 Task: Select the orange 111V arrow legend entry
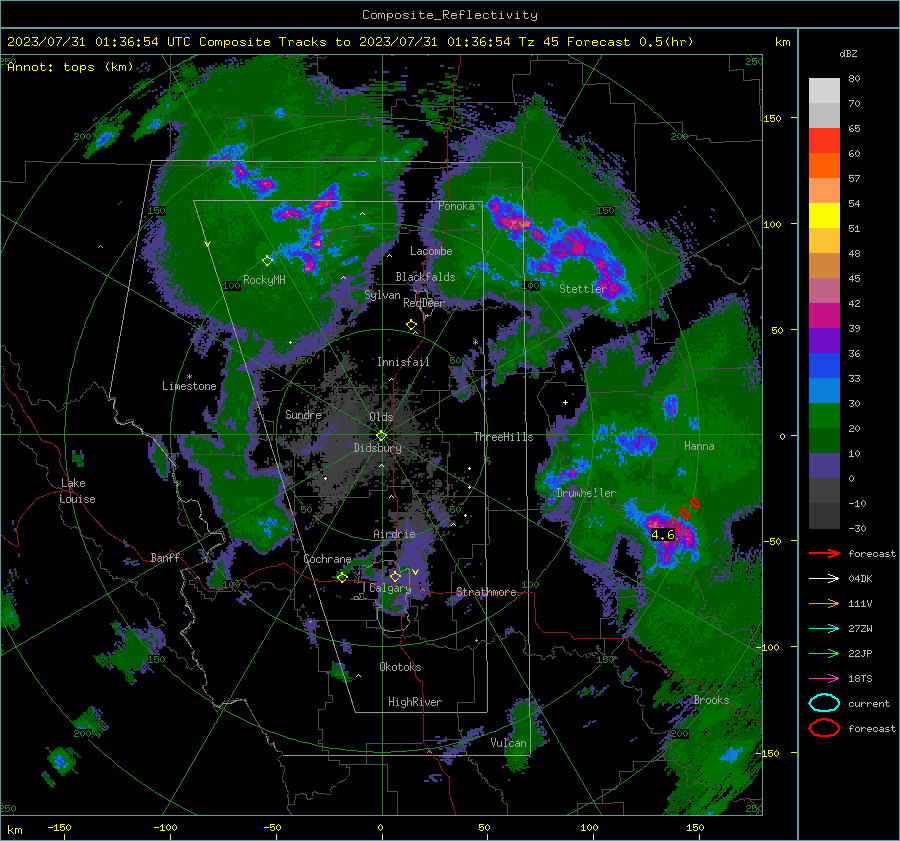pyautogui.click(x=824, y=603)
